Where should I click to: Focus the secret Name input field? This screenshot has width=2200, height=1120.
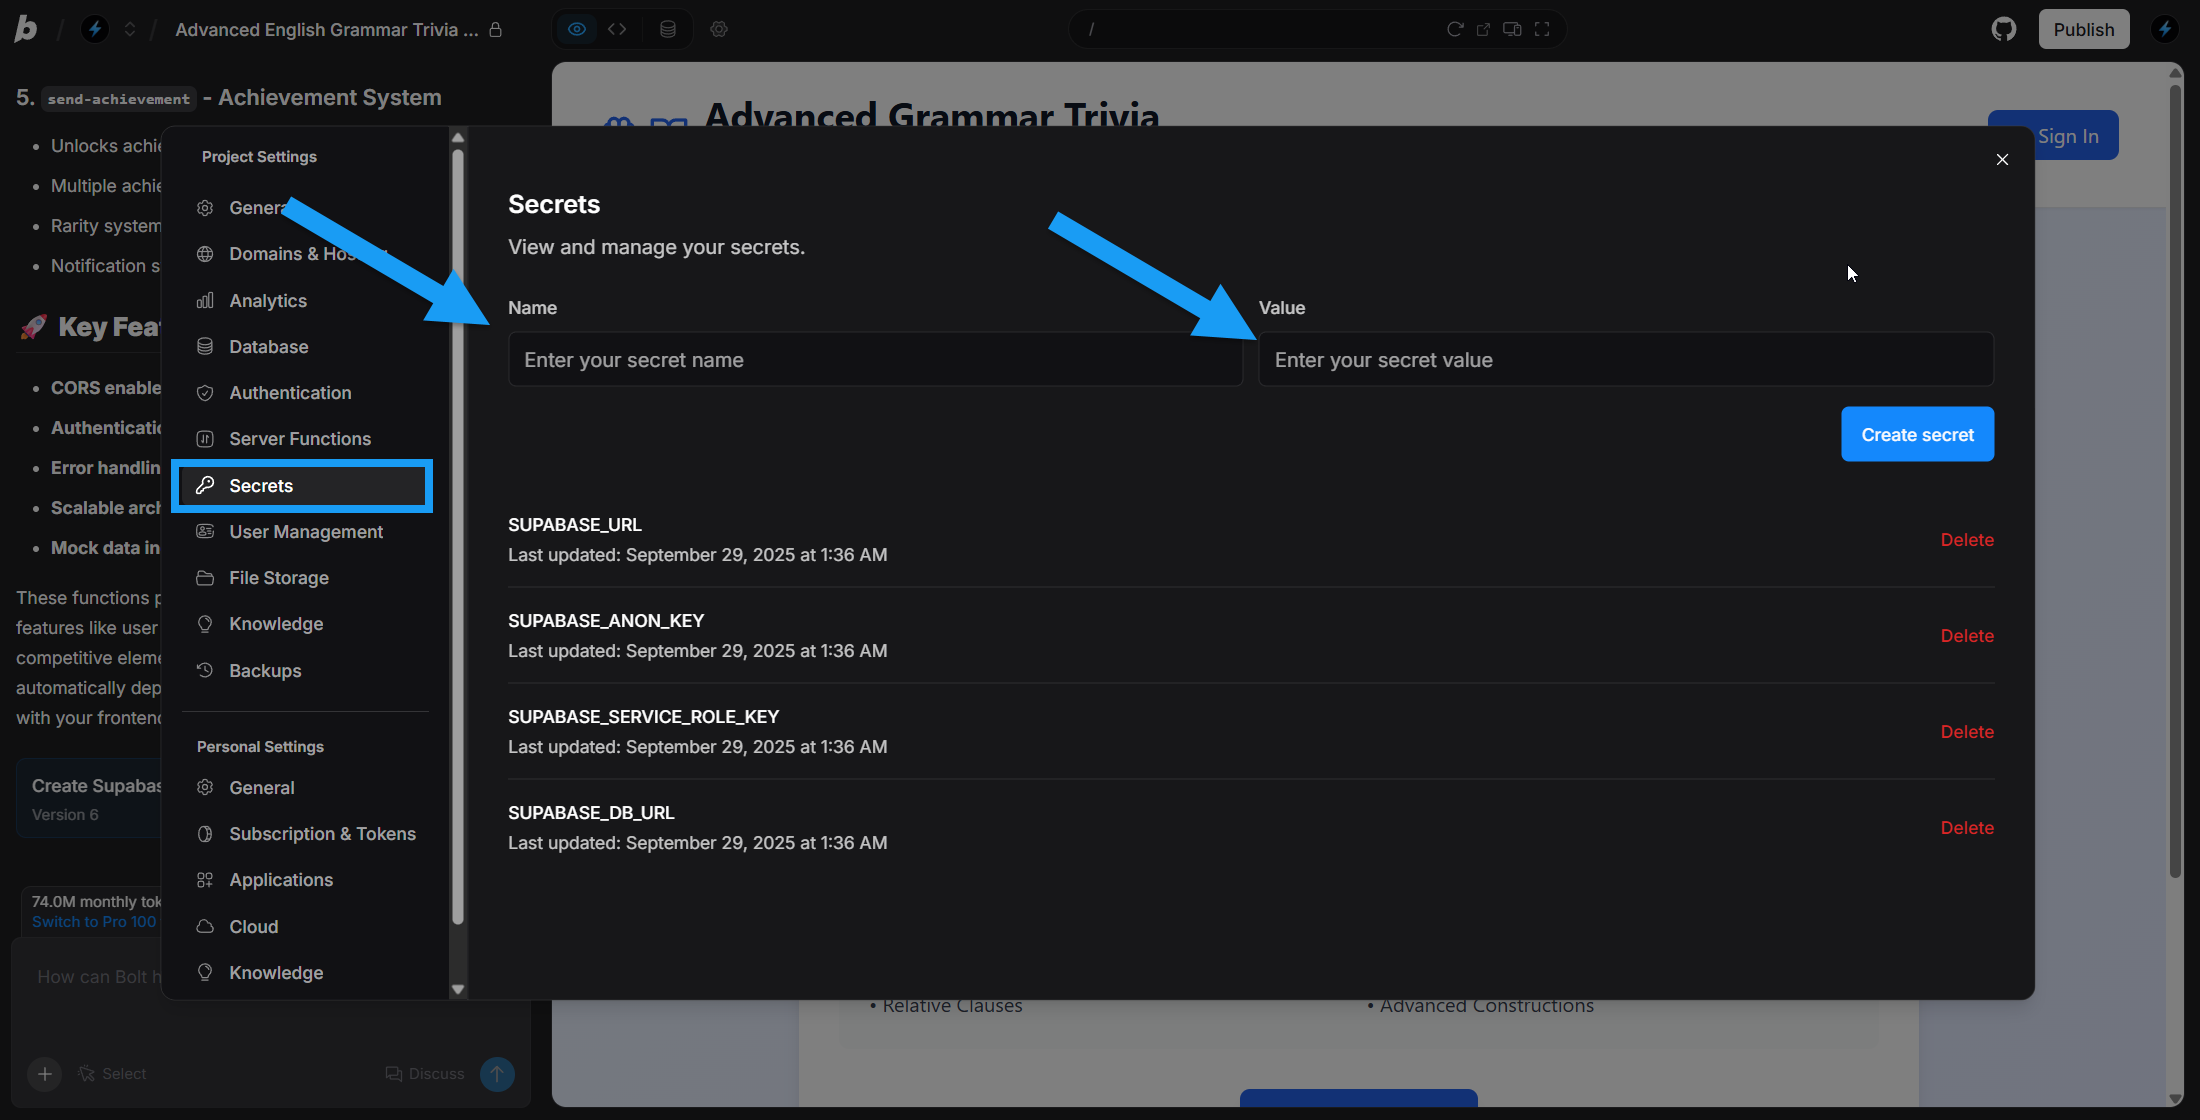[x=875, y=359]
